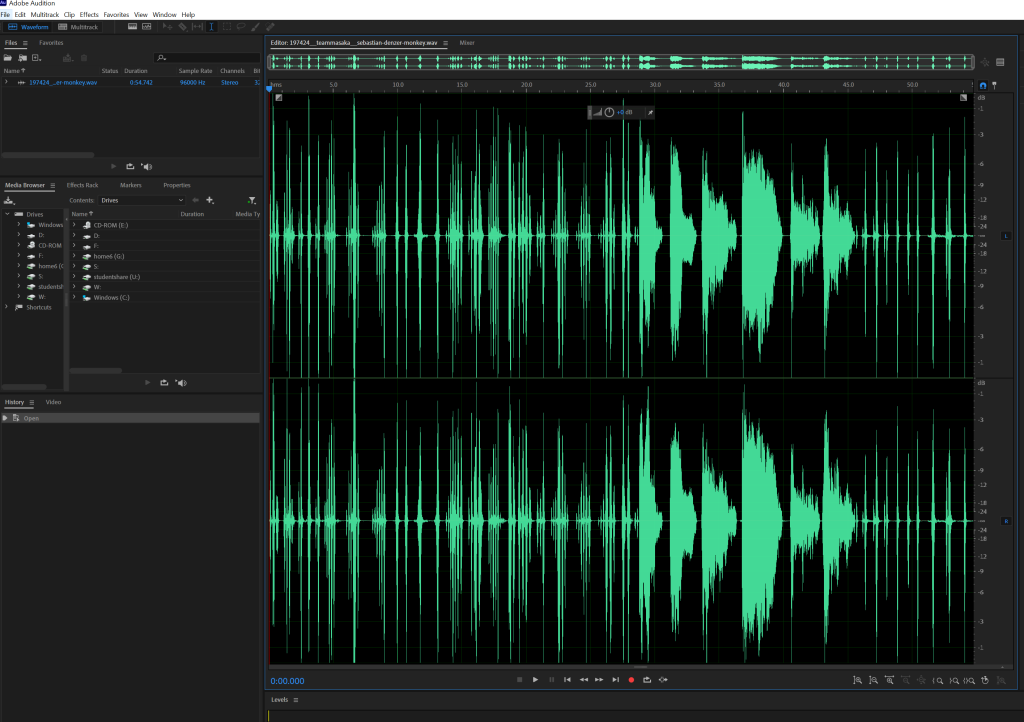Screen dimensions: 1024x722
Task: Open the Contents Drives dropdown
Action: 140,200
